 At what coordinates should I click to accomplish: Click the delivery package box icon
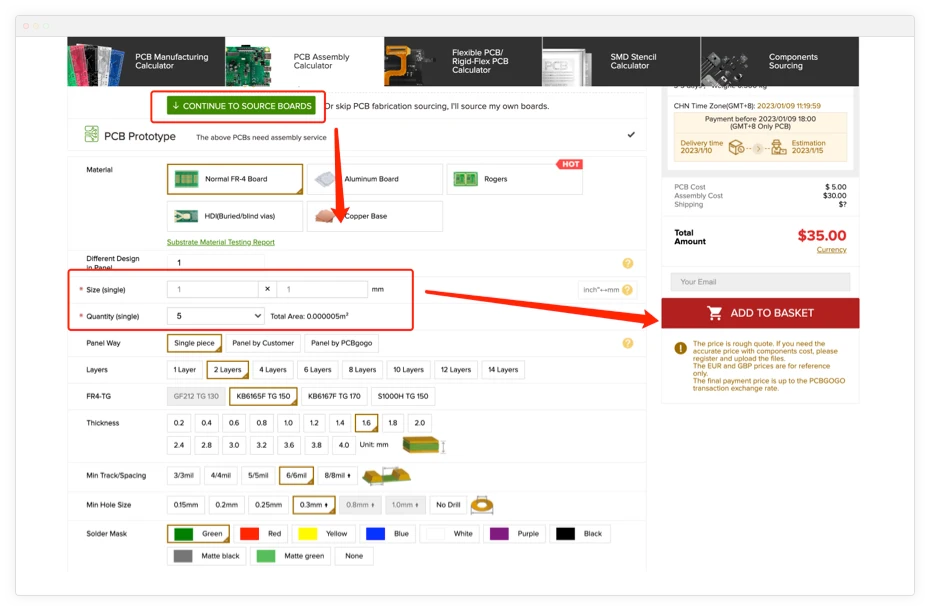coord(736,147)
